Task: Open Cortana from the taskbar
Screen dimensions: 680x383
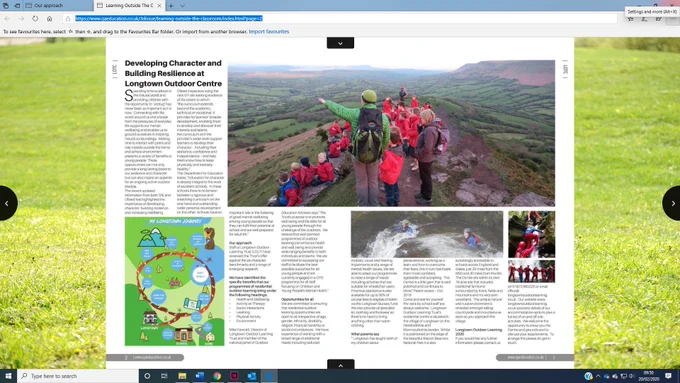Action: click(147, 376)
